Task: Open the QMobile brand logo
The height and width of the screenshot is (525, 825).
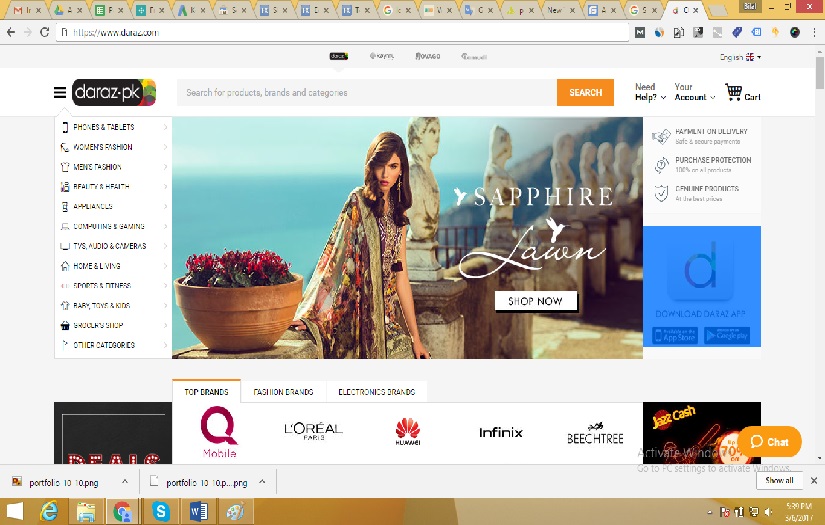Action: [x=219, y=432]
